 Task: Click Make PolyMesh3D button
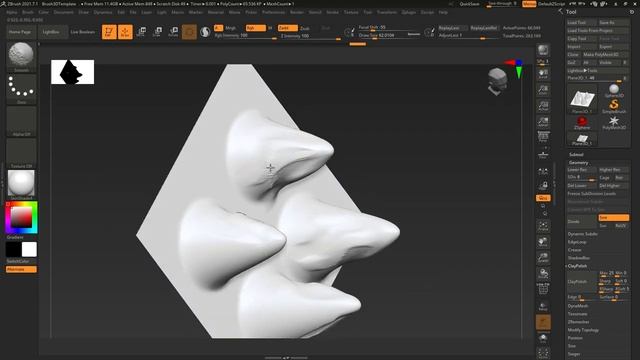point(605,54)
